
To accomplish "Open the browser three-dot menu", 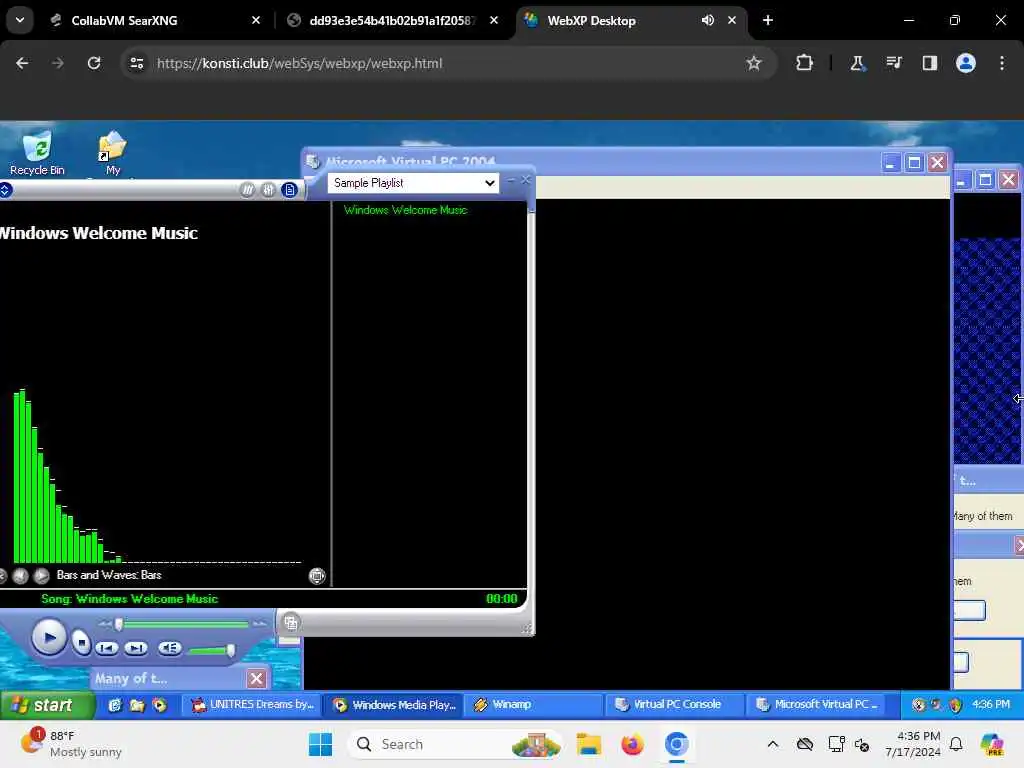I will click(1002, 63).
